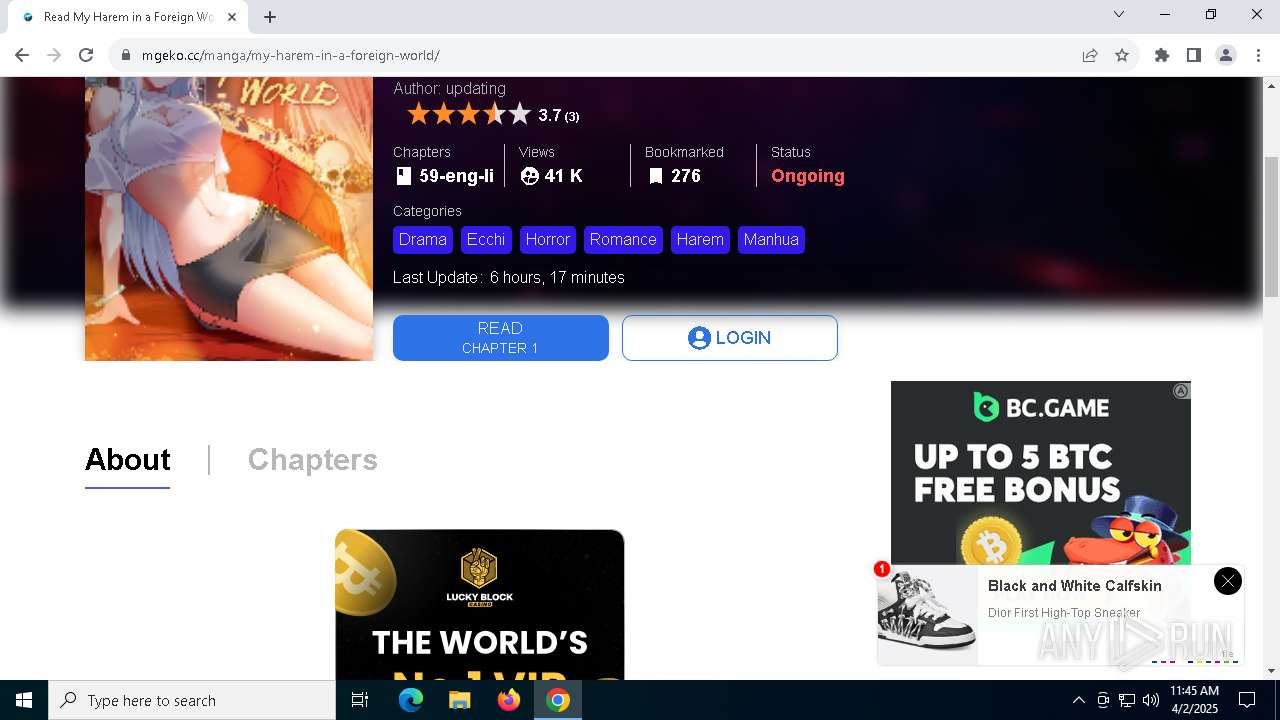Click the share page icon
The image size is (1280, 720).
[1090, 55]
